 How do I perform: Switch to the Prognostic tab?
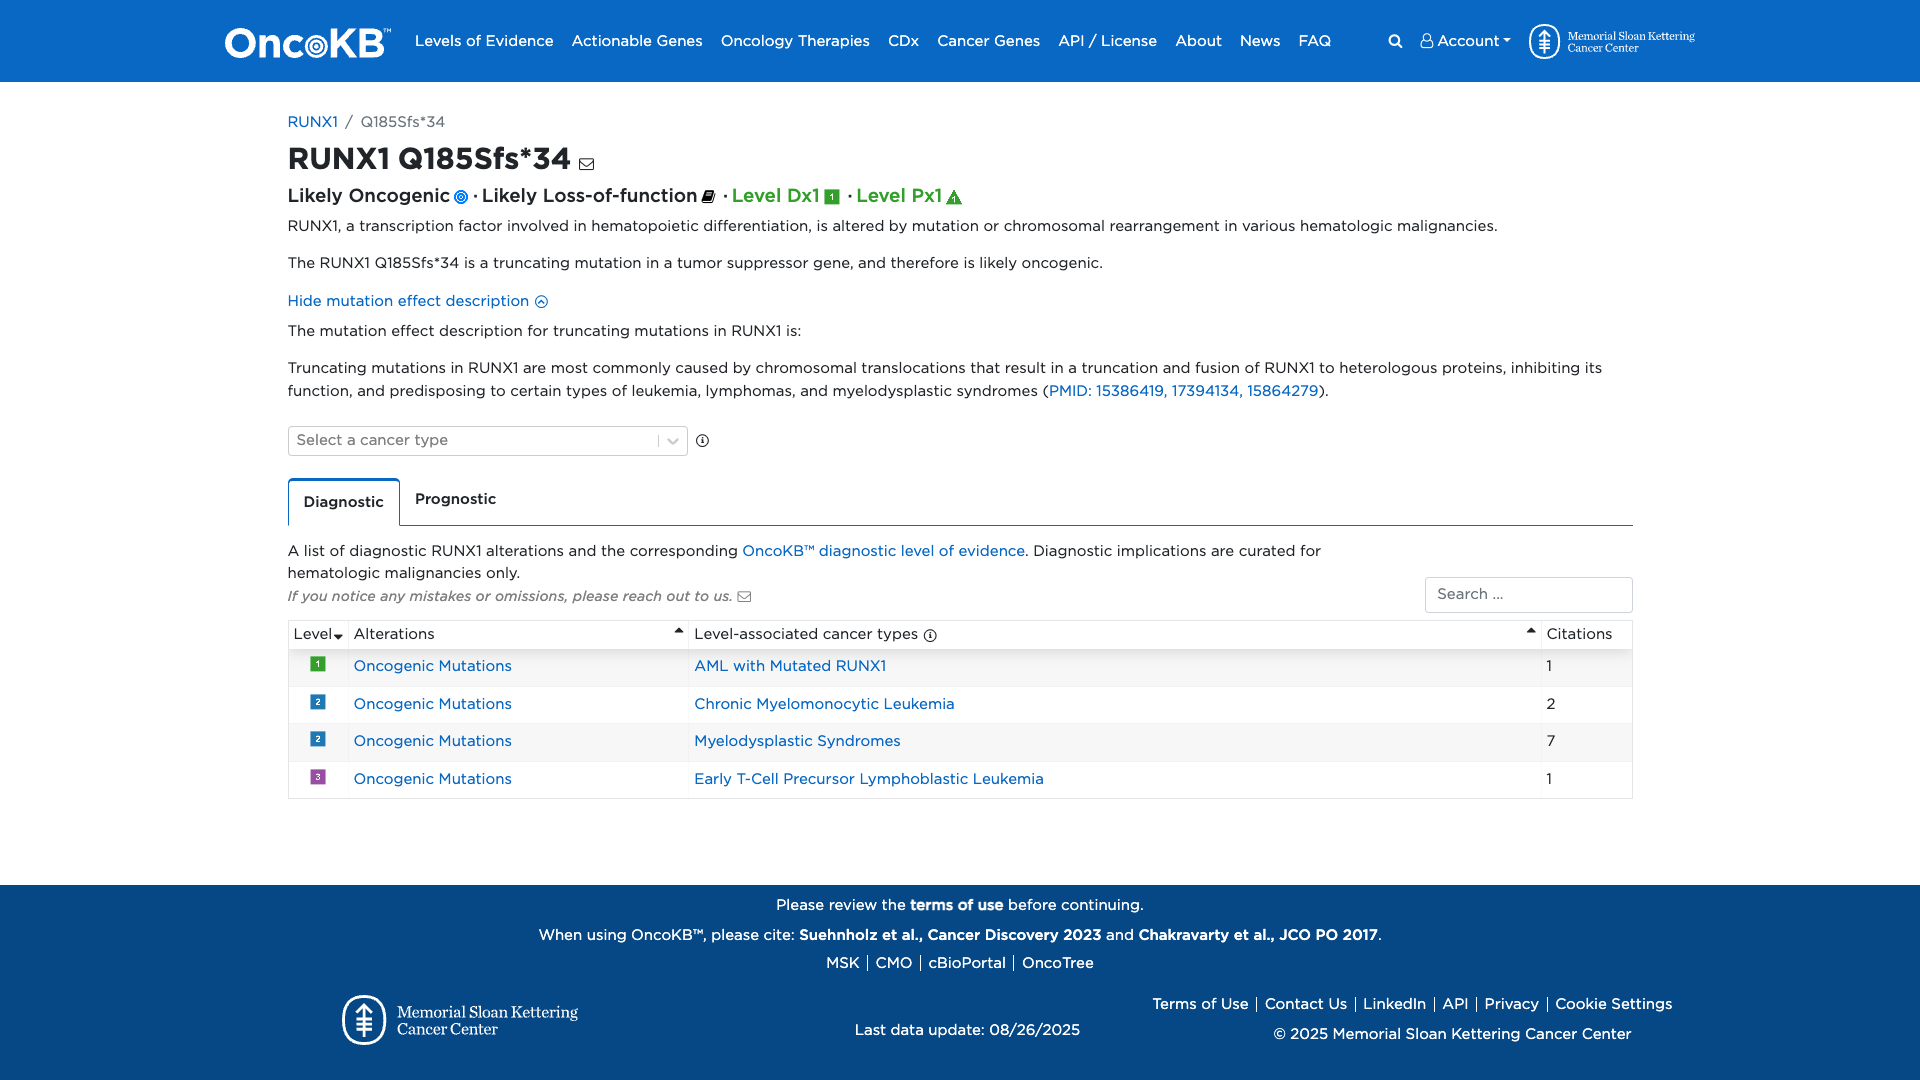tap(455, 499)
